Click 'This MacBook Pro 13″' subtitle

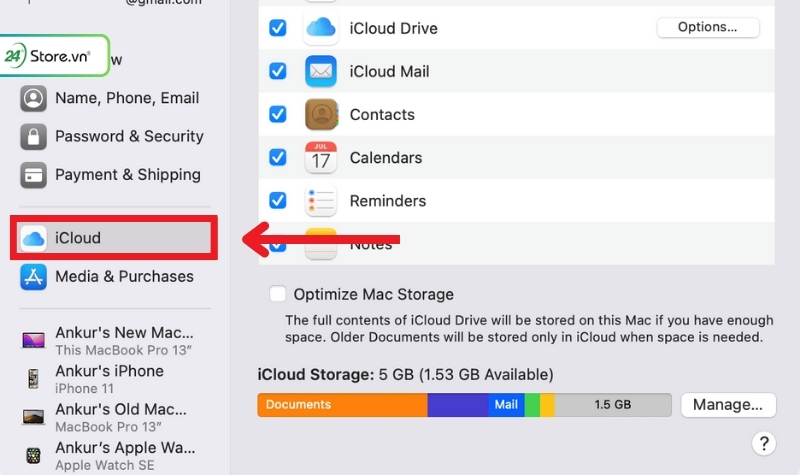[123, 350]
